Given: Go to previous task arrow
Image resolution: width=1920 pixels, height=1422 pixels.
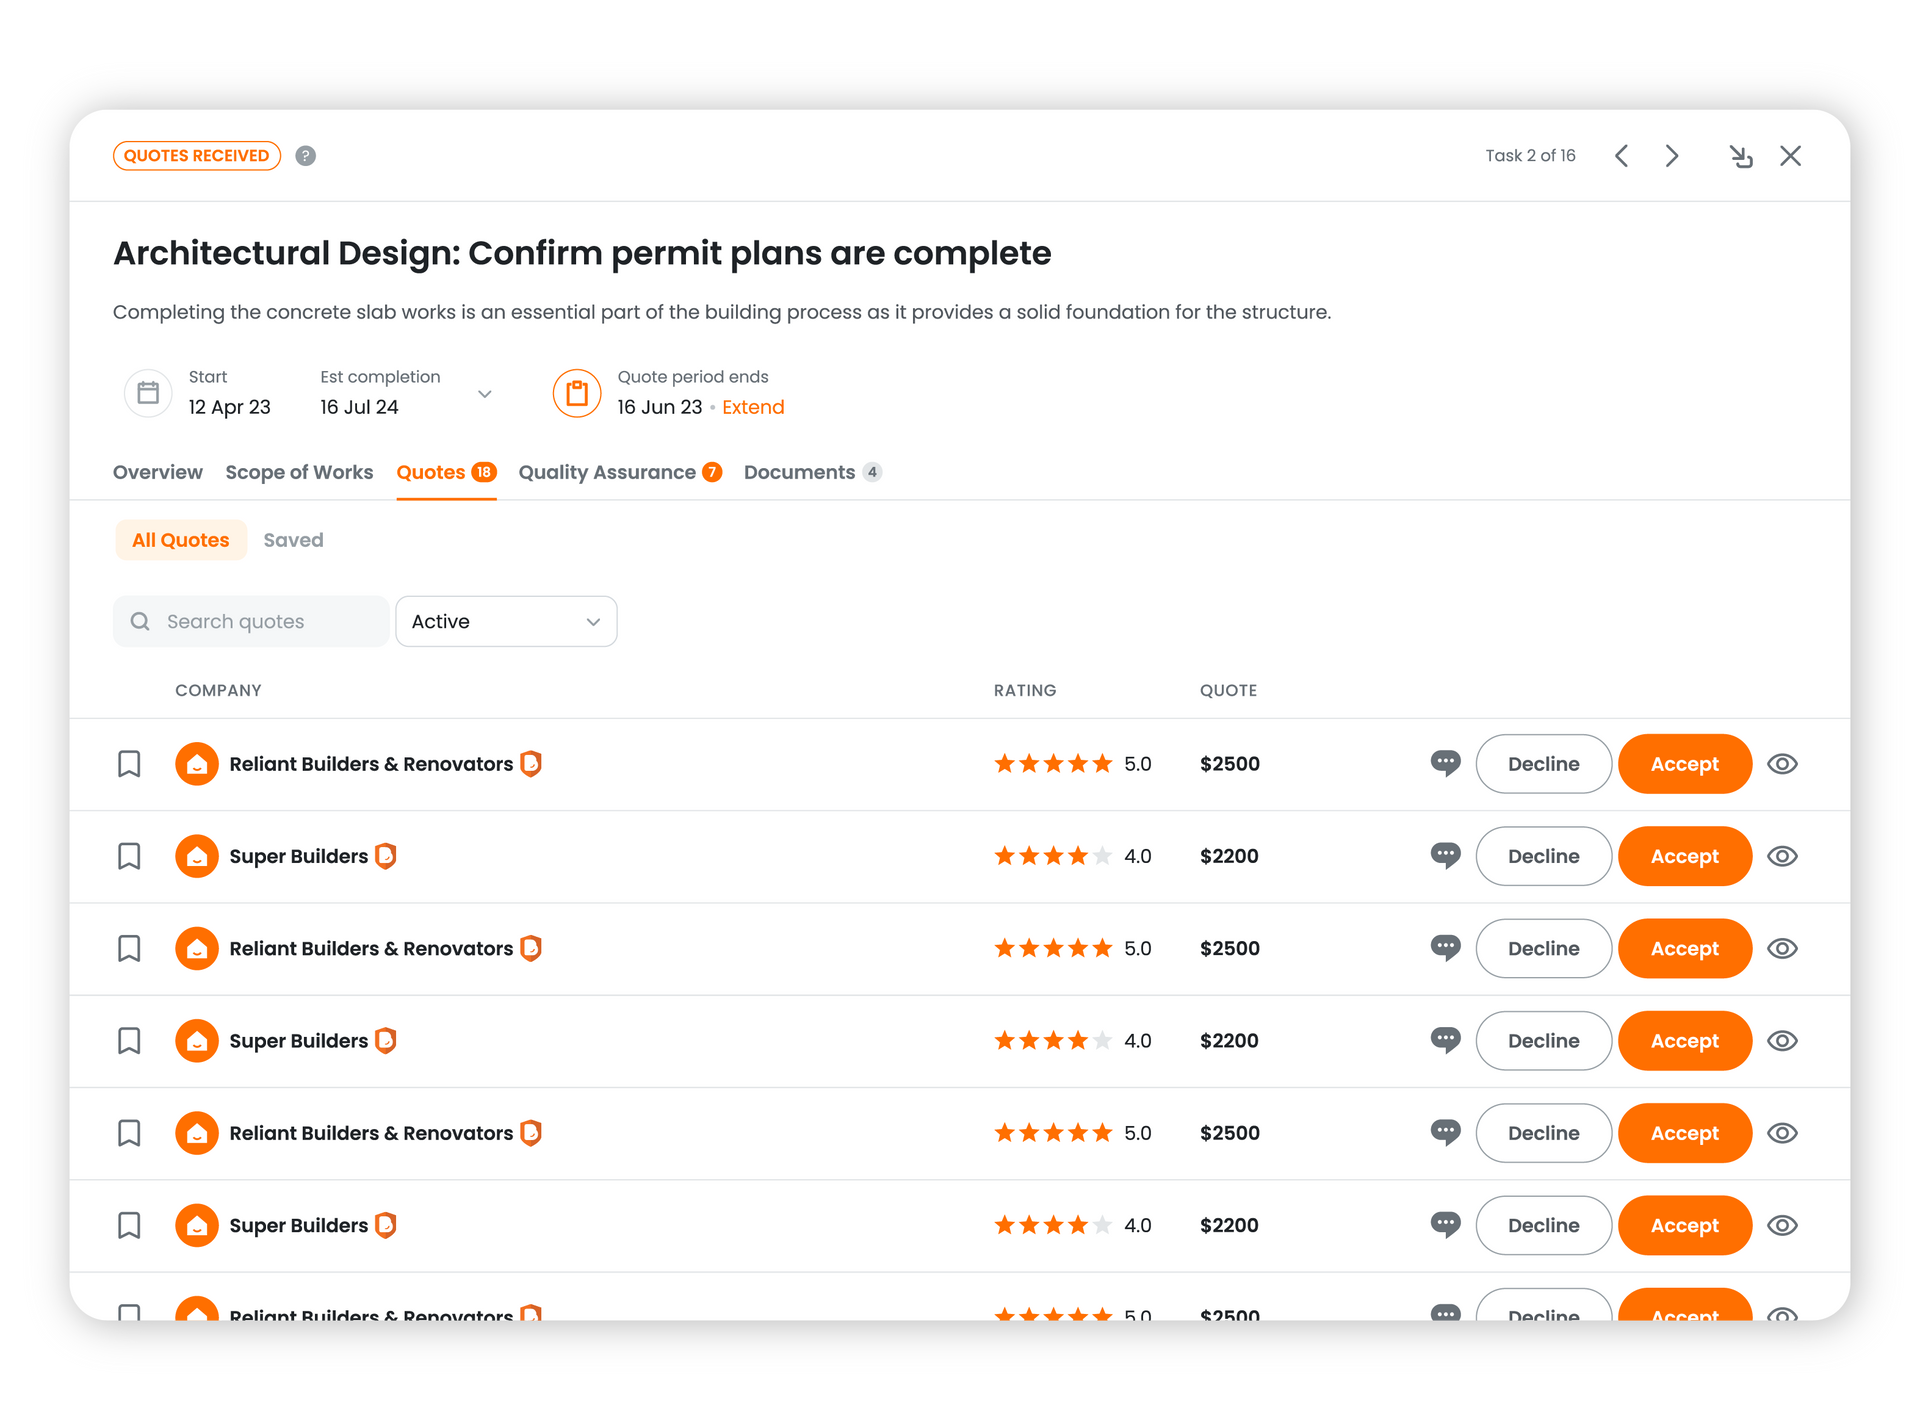Looking at the screenshot, I should point(1622,156).
